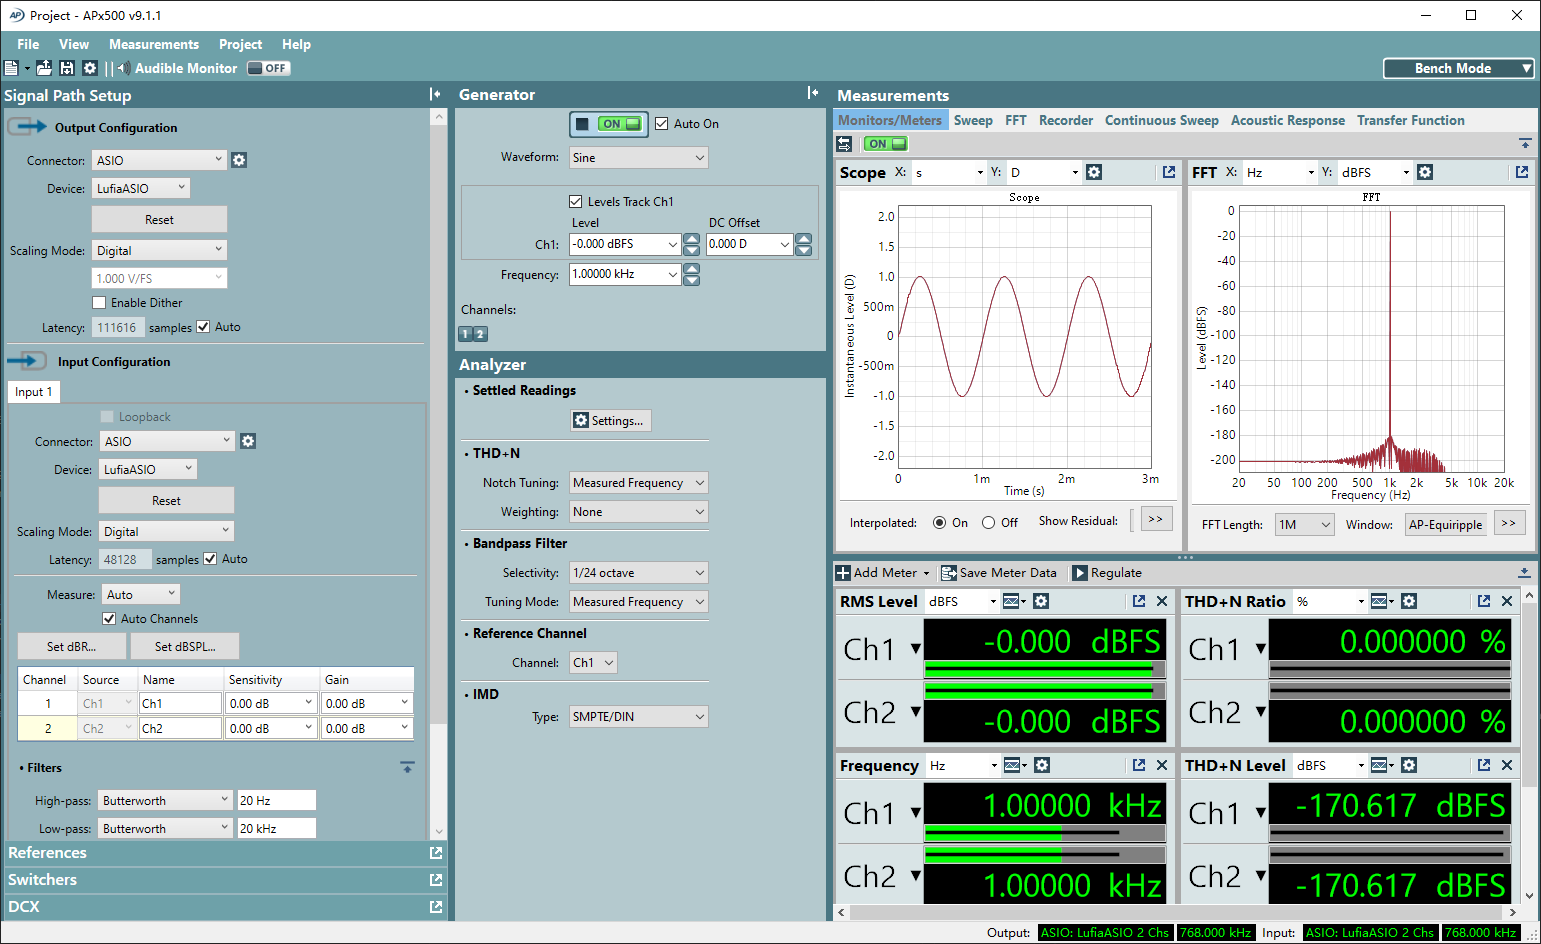Open the View menu
Screen dimensions: 1541x944
[x=74, y=44]
